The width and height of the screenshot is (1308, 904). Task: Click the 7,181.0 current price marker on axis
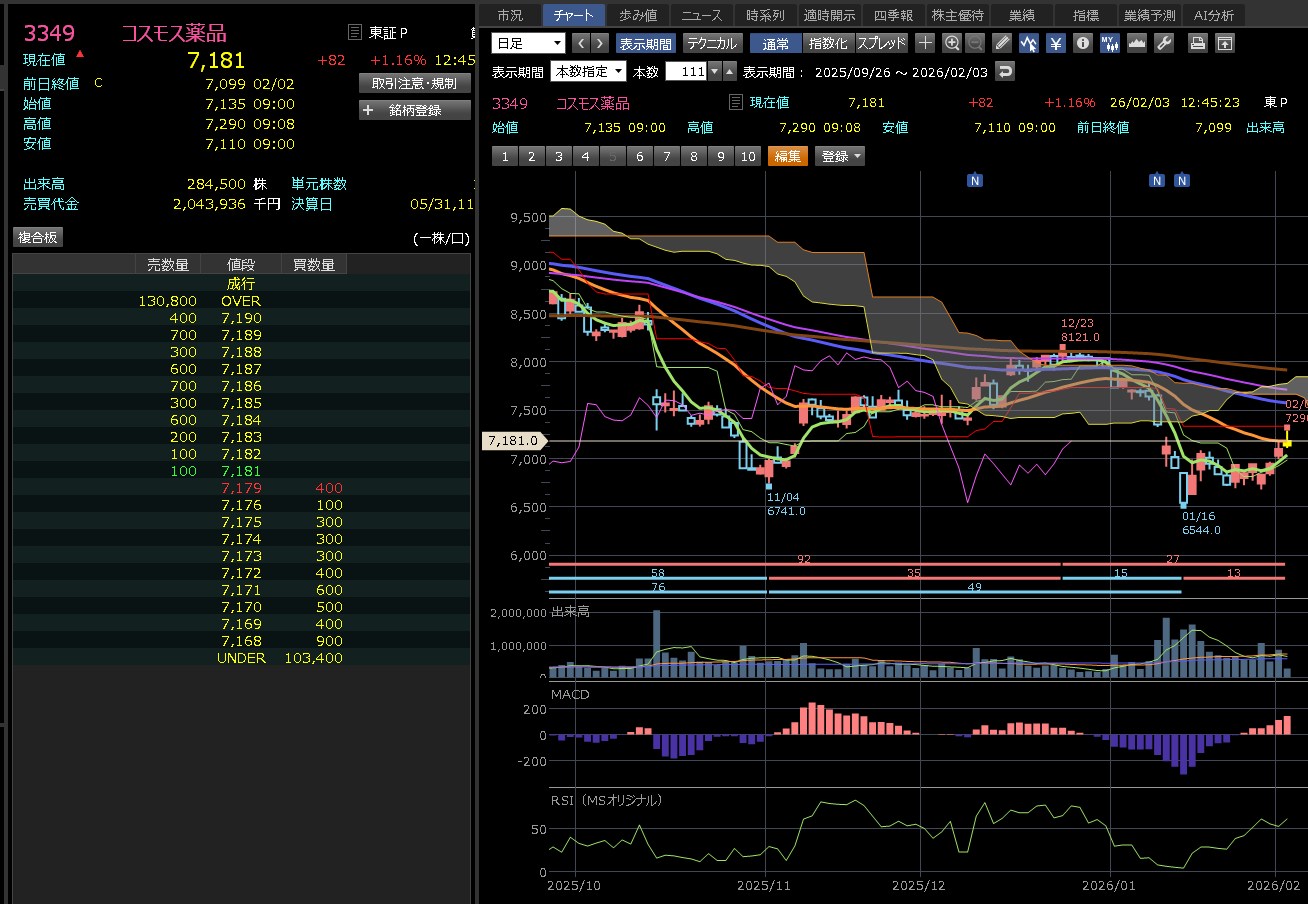(512, 440)
